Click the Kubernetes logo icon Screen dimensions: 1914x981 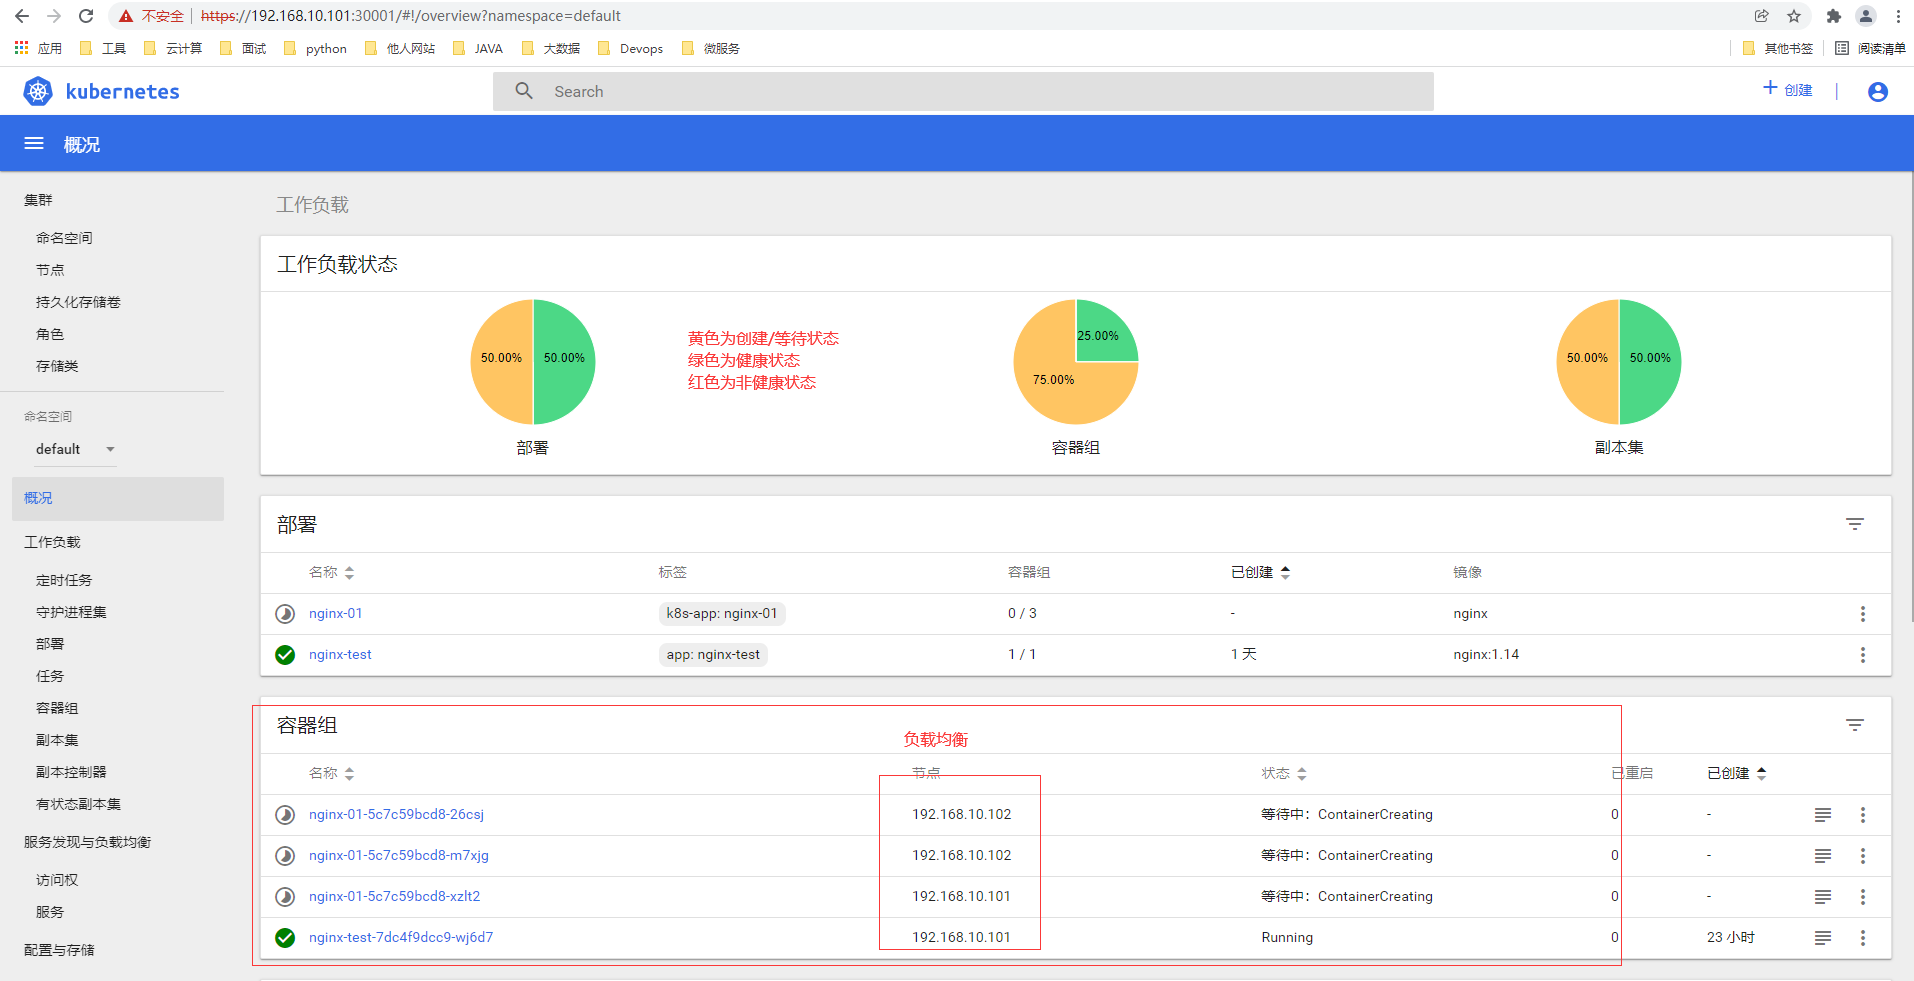coord(38,91)
